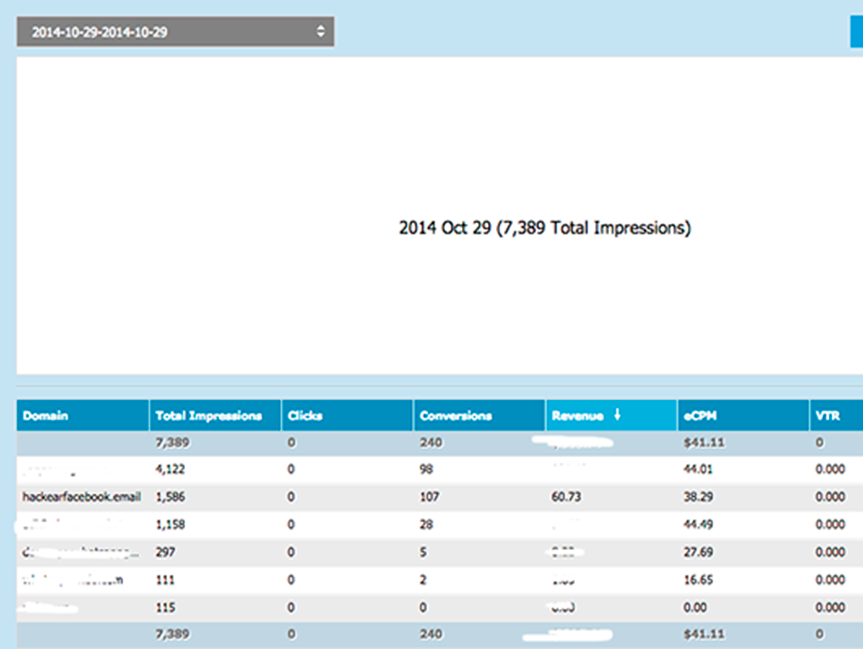Click the 28 conversions cell
Viewport: 863px width, 649px height.
426,525
